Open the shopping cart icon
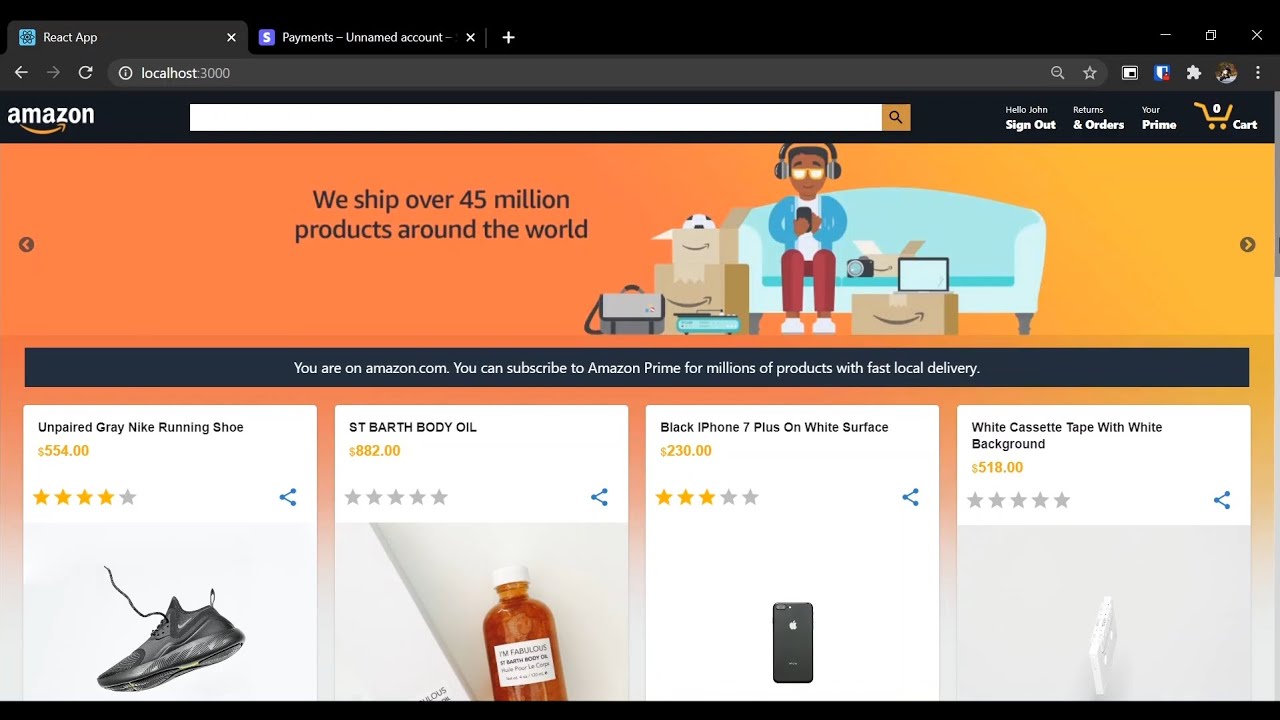 [x=1213, y=117]
